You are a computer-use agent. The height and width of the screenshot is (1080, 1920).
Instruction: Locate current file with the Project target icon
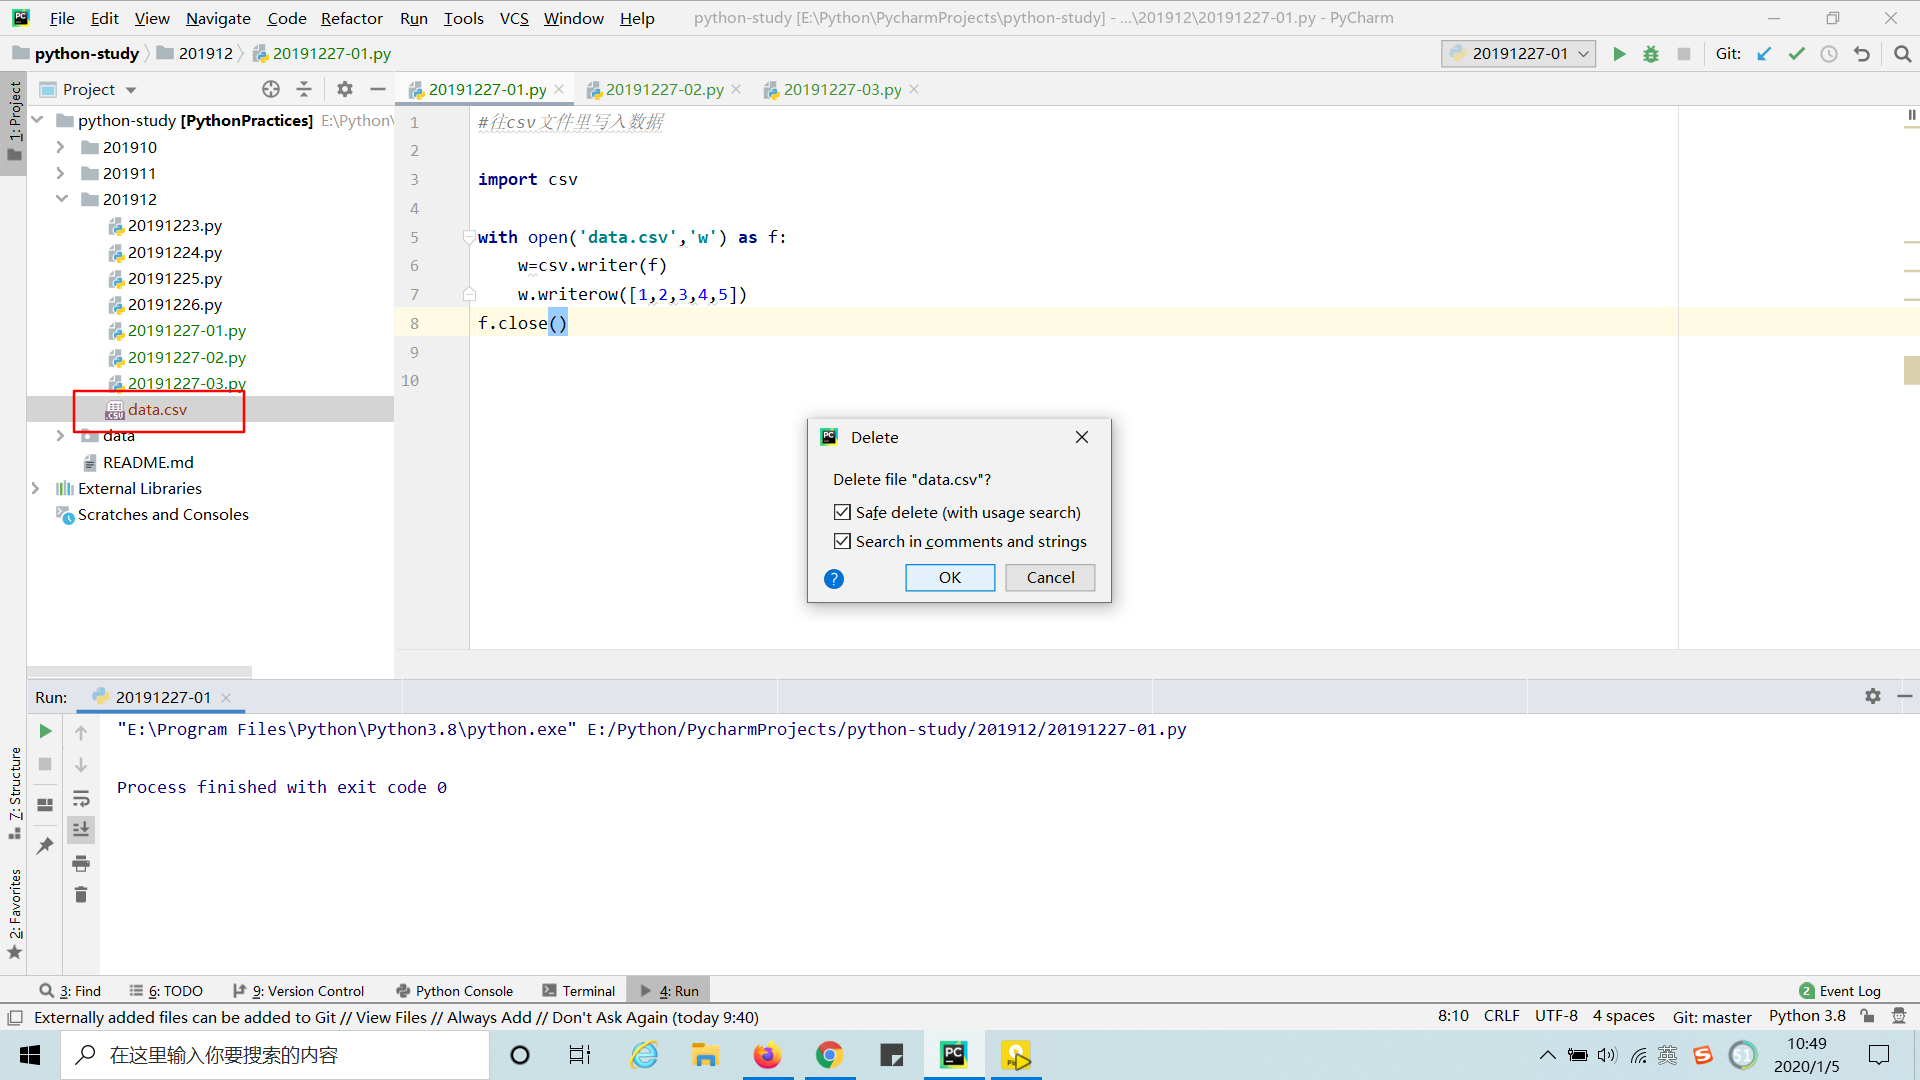click(x=271, y=89)
